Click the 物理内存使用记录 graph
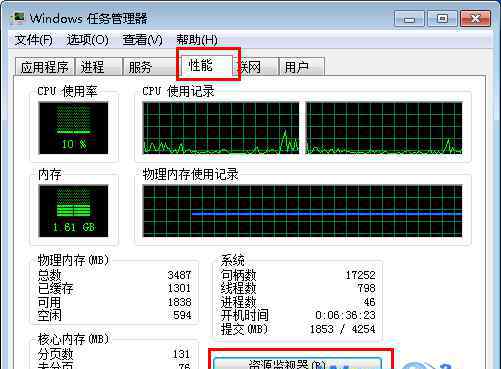501x369 pixels. (x=303, y=211)
